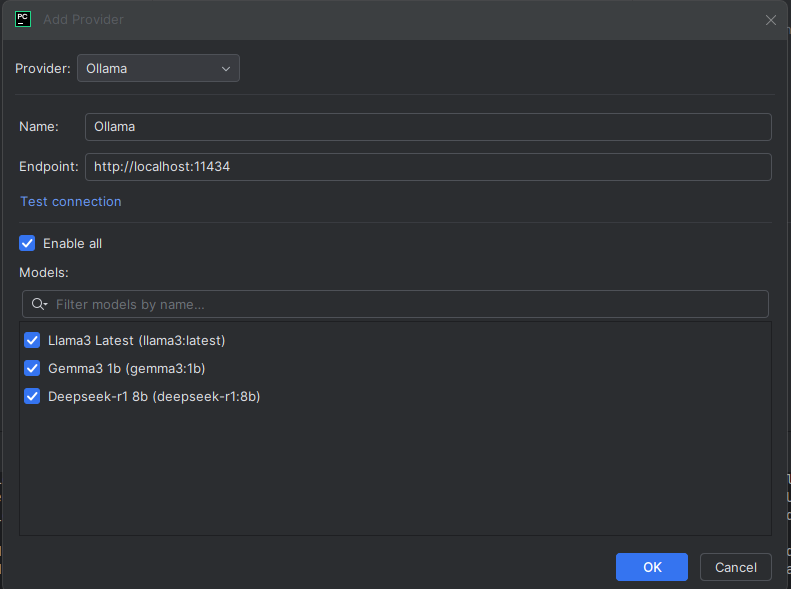
Task: Click the Filter models by name field
Action: point(400,304)
